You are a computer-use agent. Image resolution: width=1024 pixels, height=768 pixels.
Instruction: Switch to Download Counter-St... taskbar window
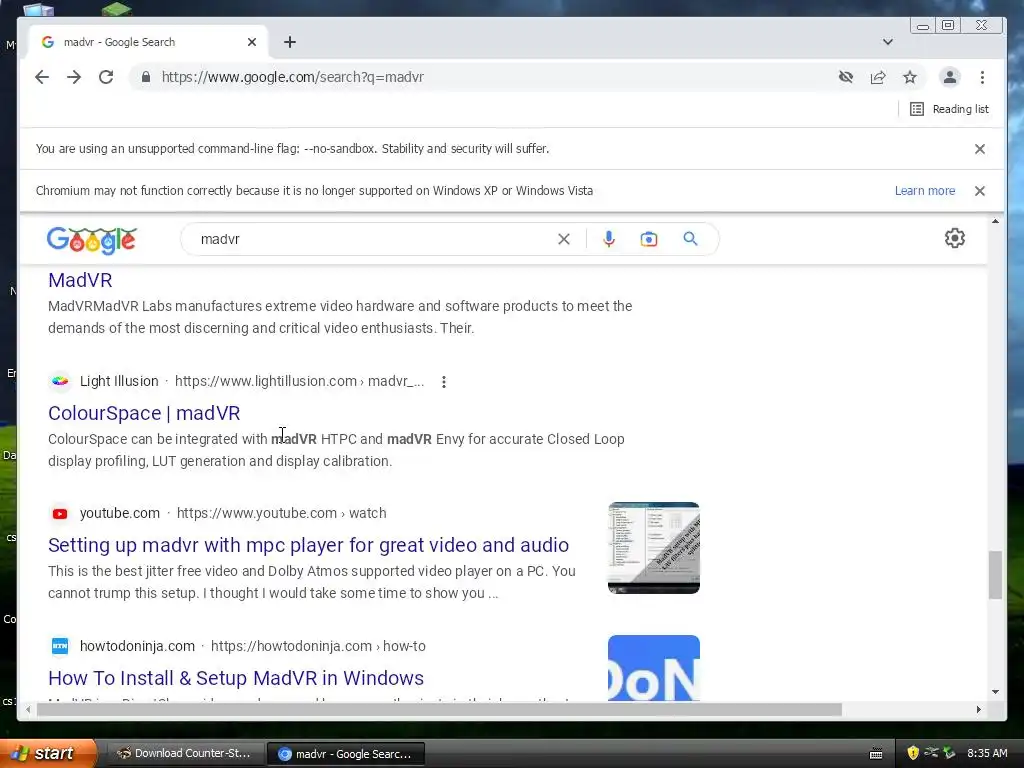[184, 754]
